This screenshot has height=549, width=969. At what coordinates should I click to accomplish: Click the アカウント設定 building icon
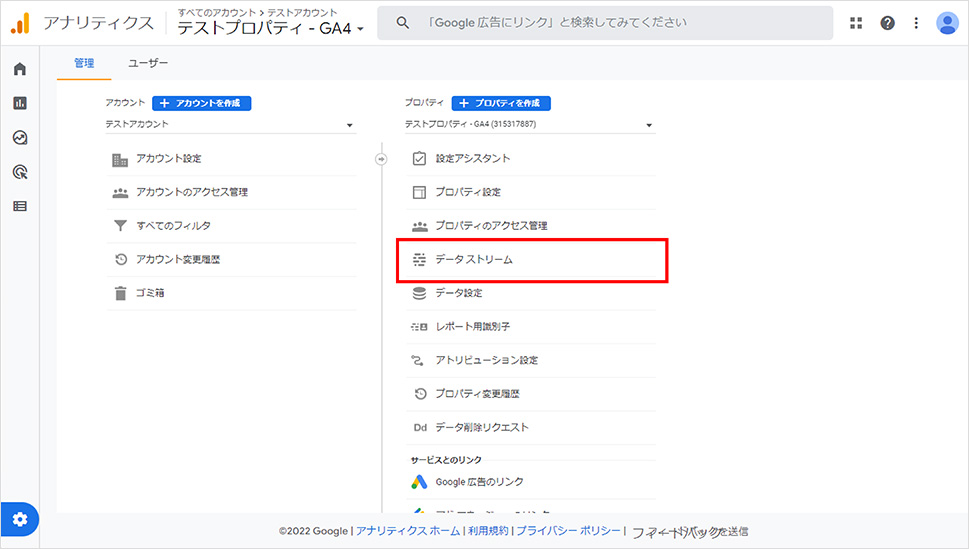pos(120,160)
